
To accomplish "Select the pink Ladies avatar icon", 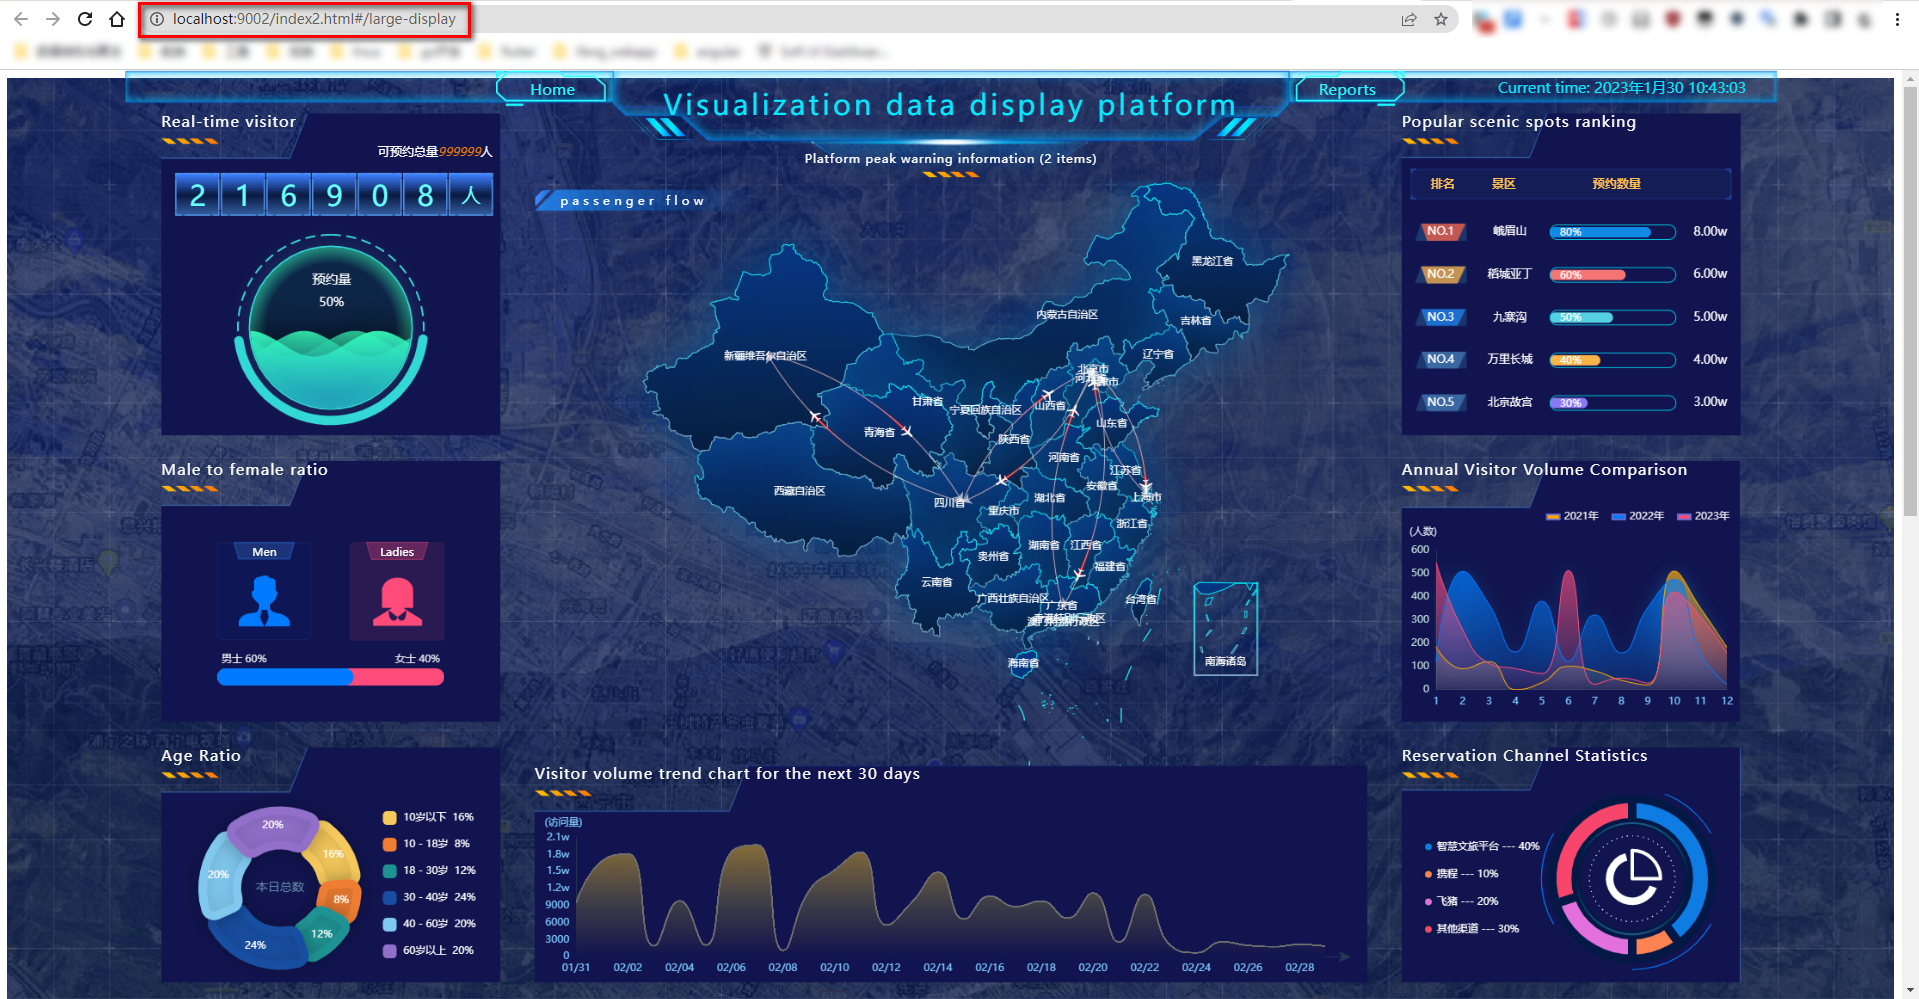I will [397, 601].
